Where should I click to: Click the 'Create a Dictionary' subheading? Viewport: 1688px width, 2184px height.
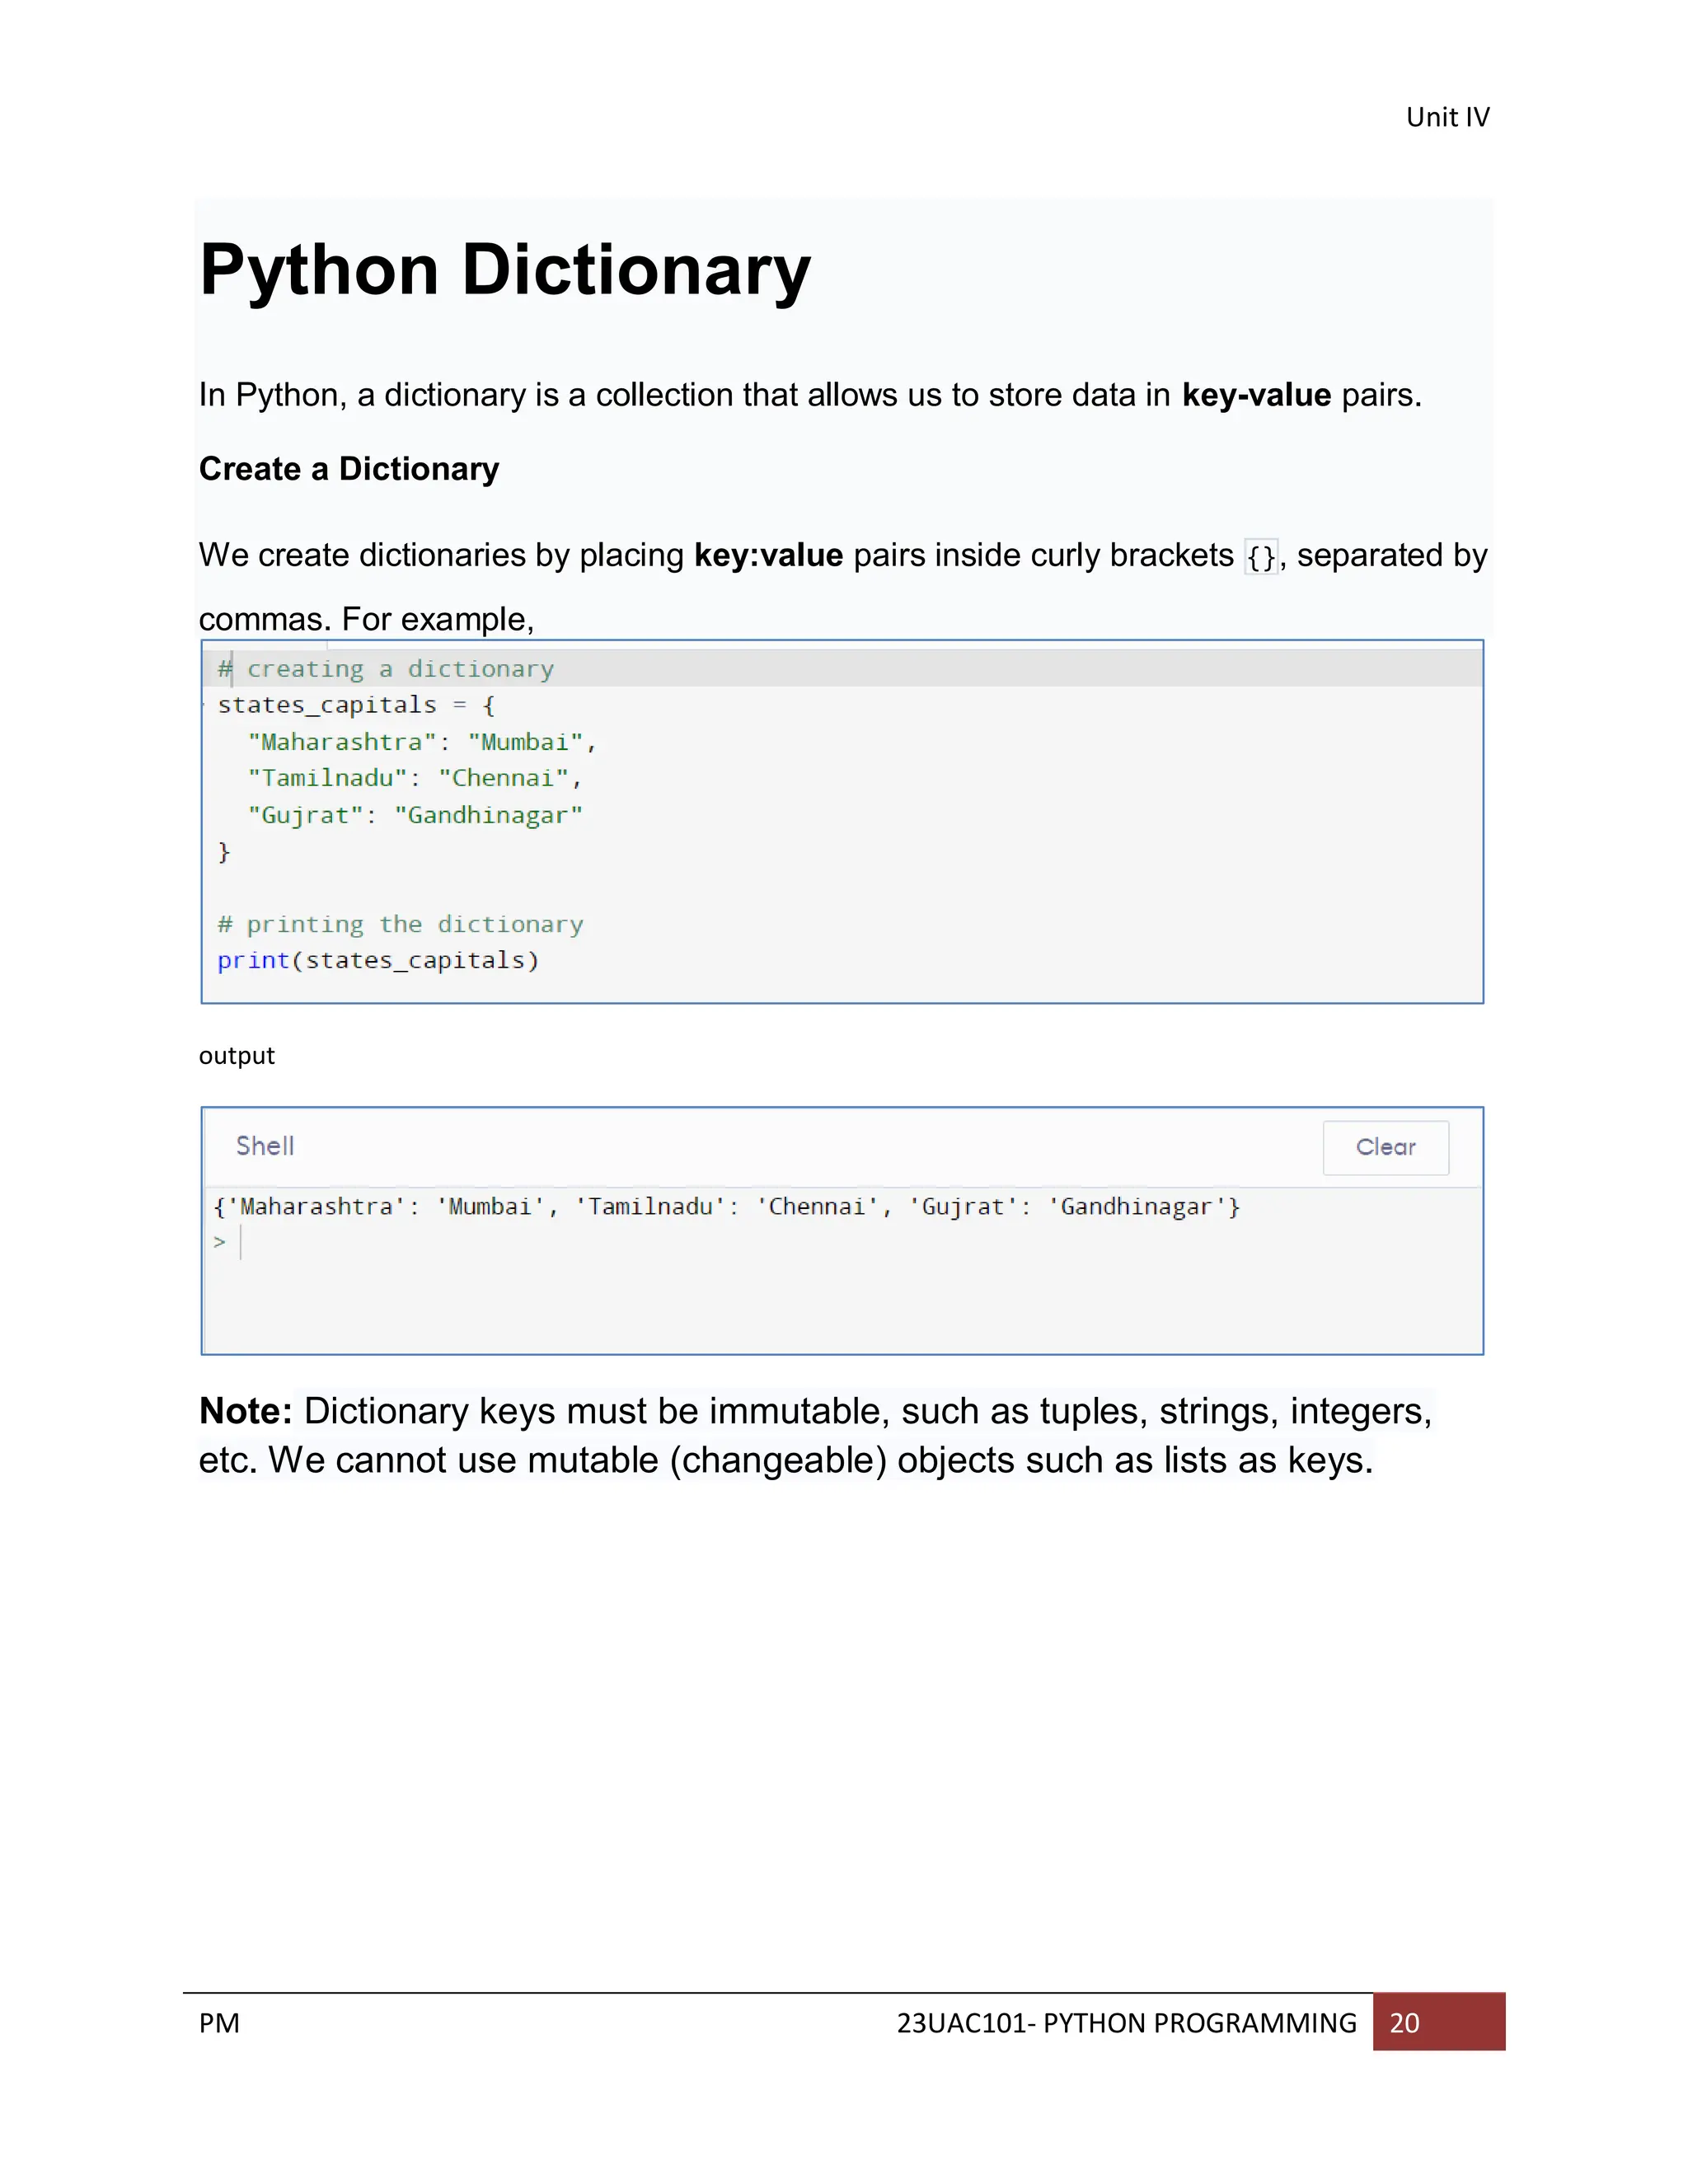point(349,469)
